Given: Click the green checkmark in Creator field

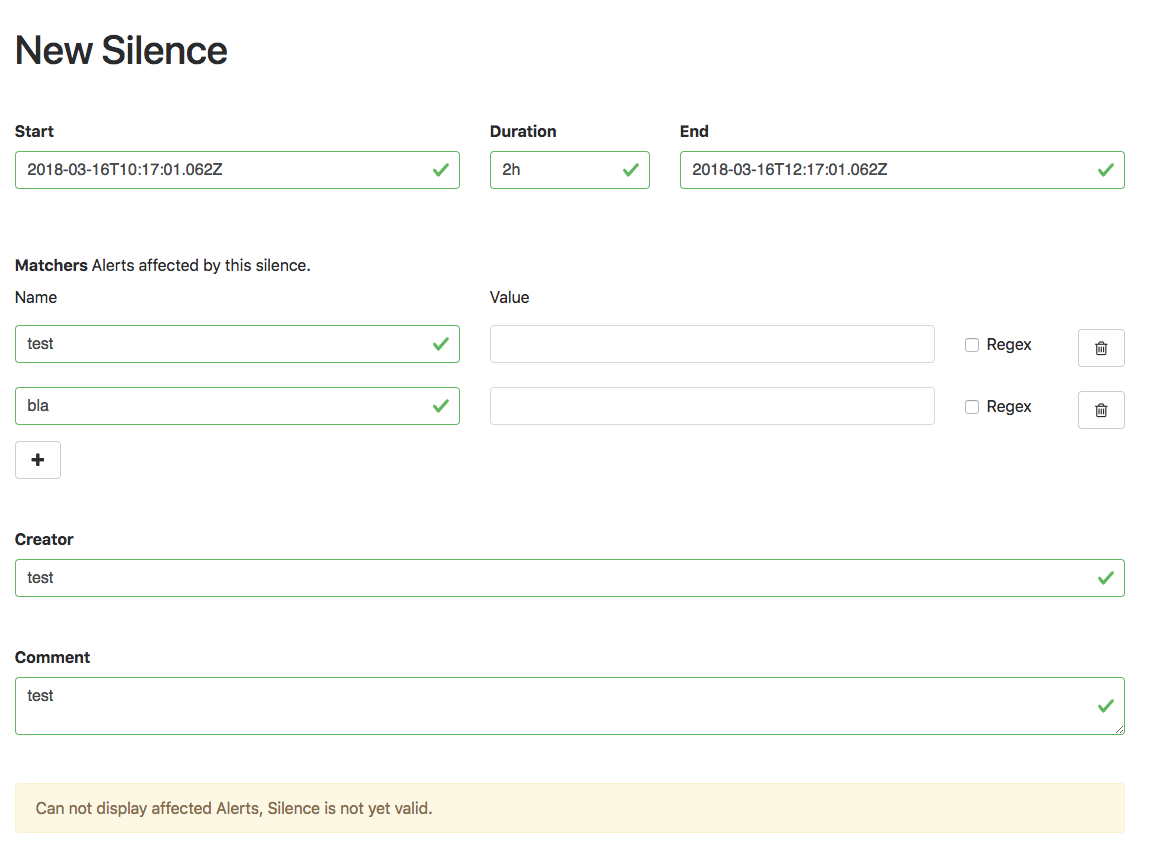Looking at the screenshot, I should click(1105, 578).
